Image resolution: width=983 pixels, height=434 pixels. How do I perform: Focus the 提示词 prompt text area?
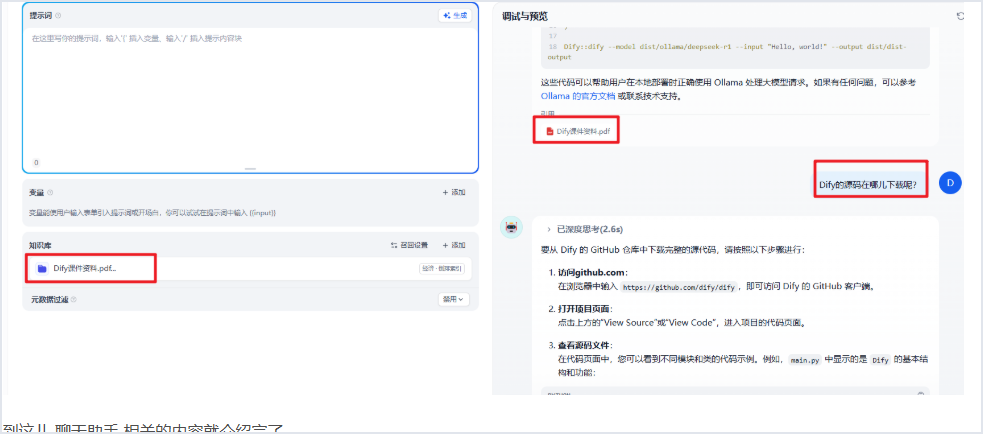pos(250,94)
